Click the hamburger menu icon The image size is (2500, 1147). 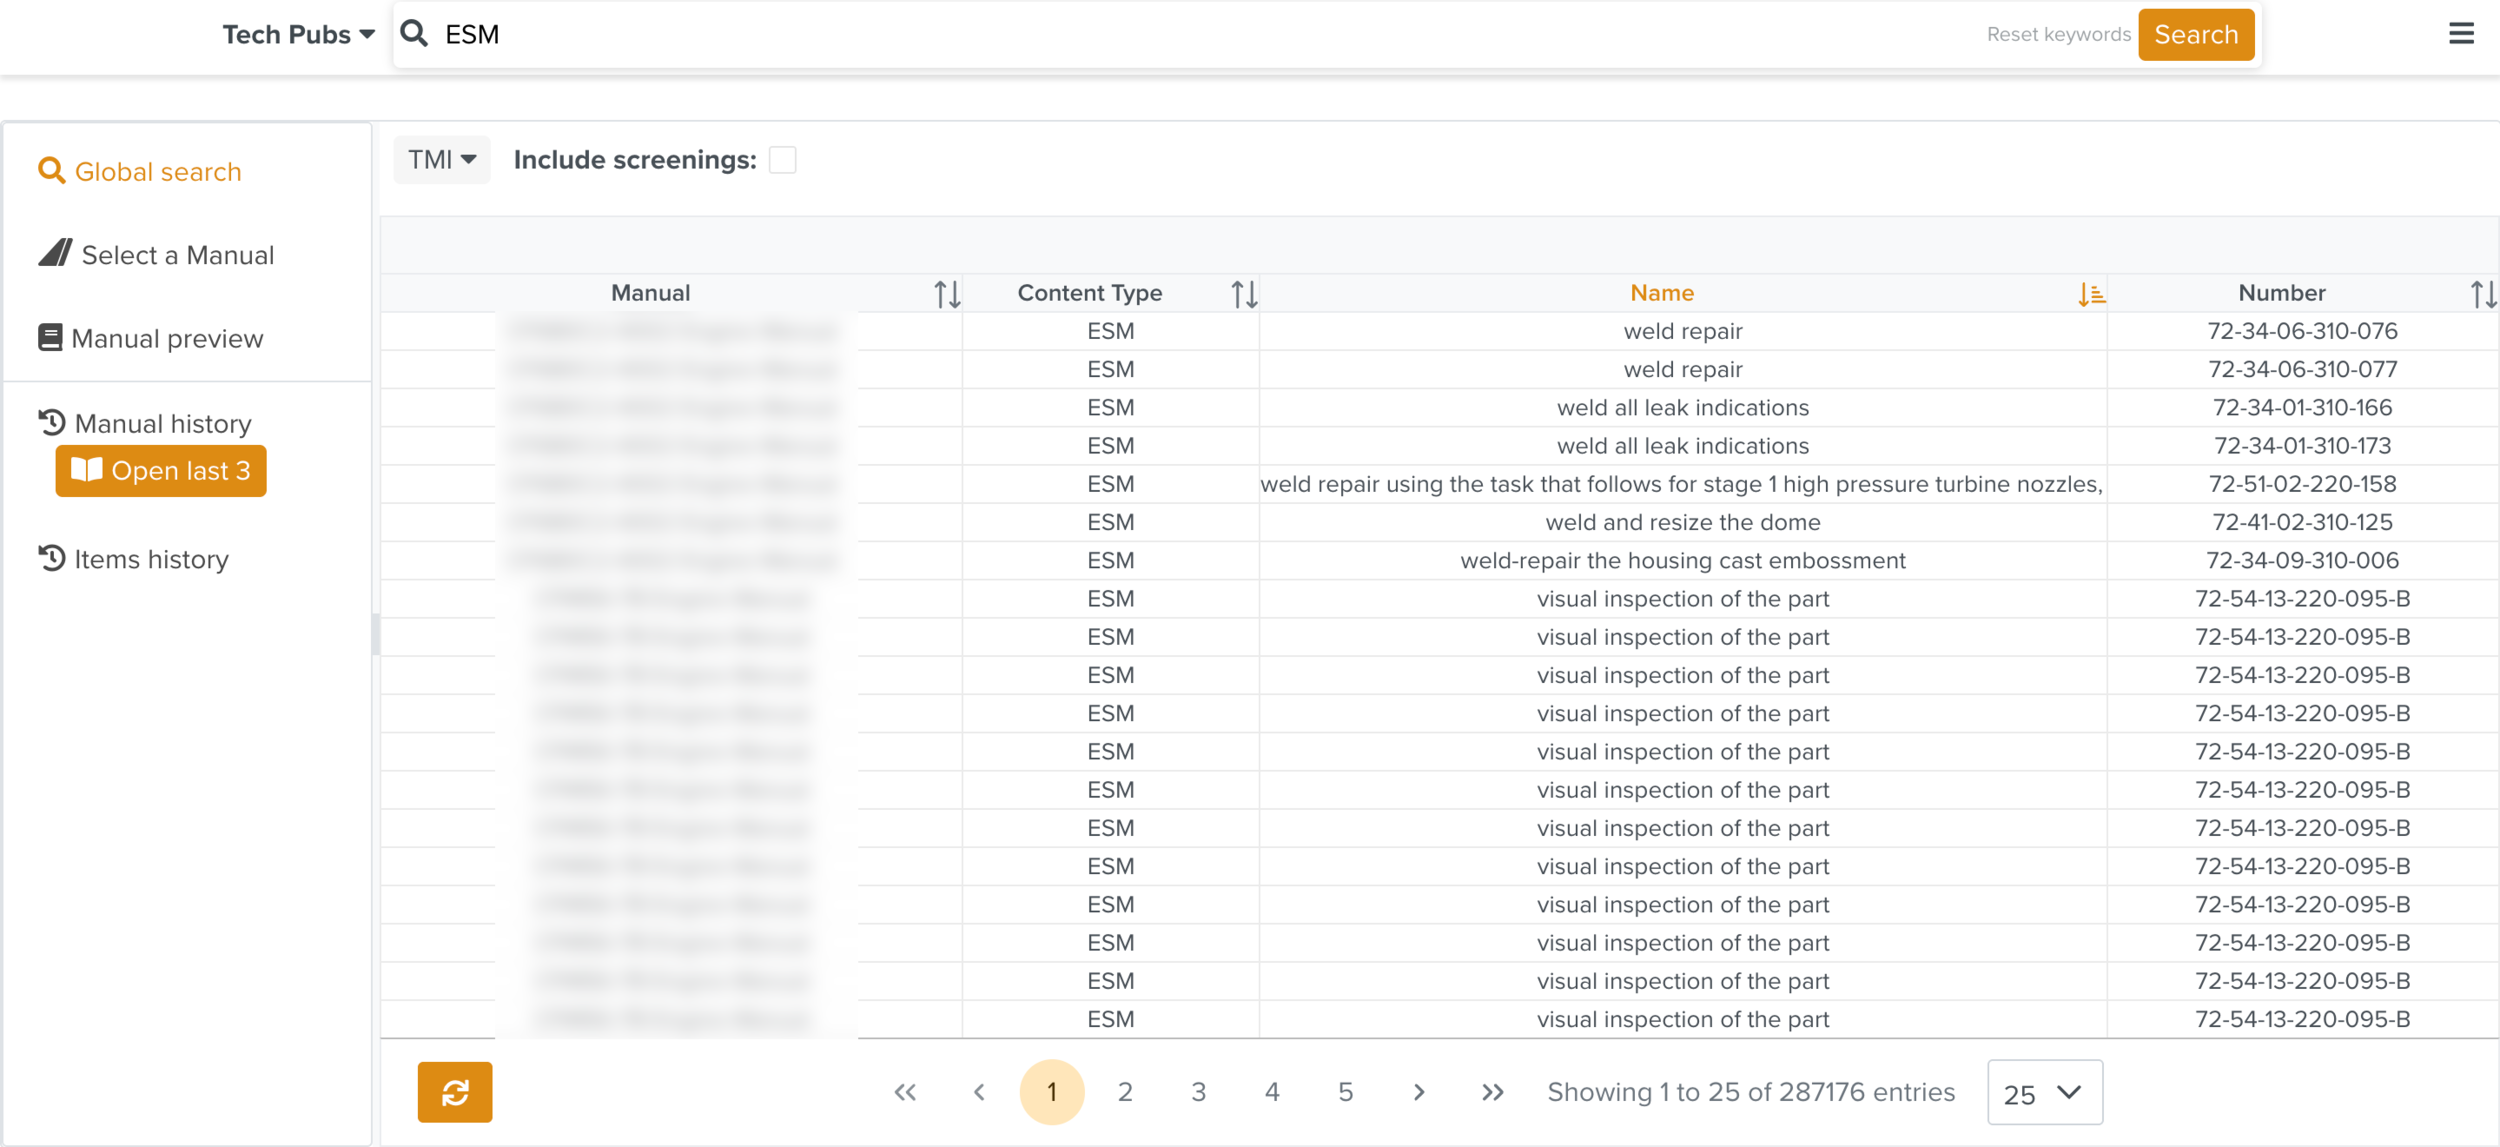coord(2460,34)
